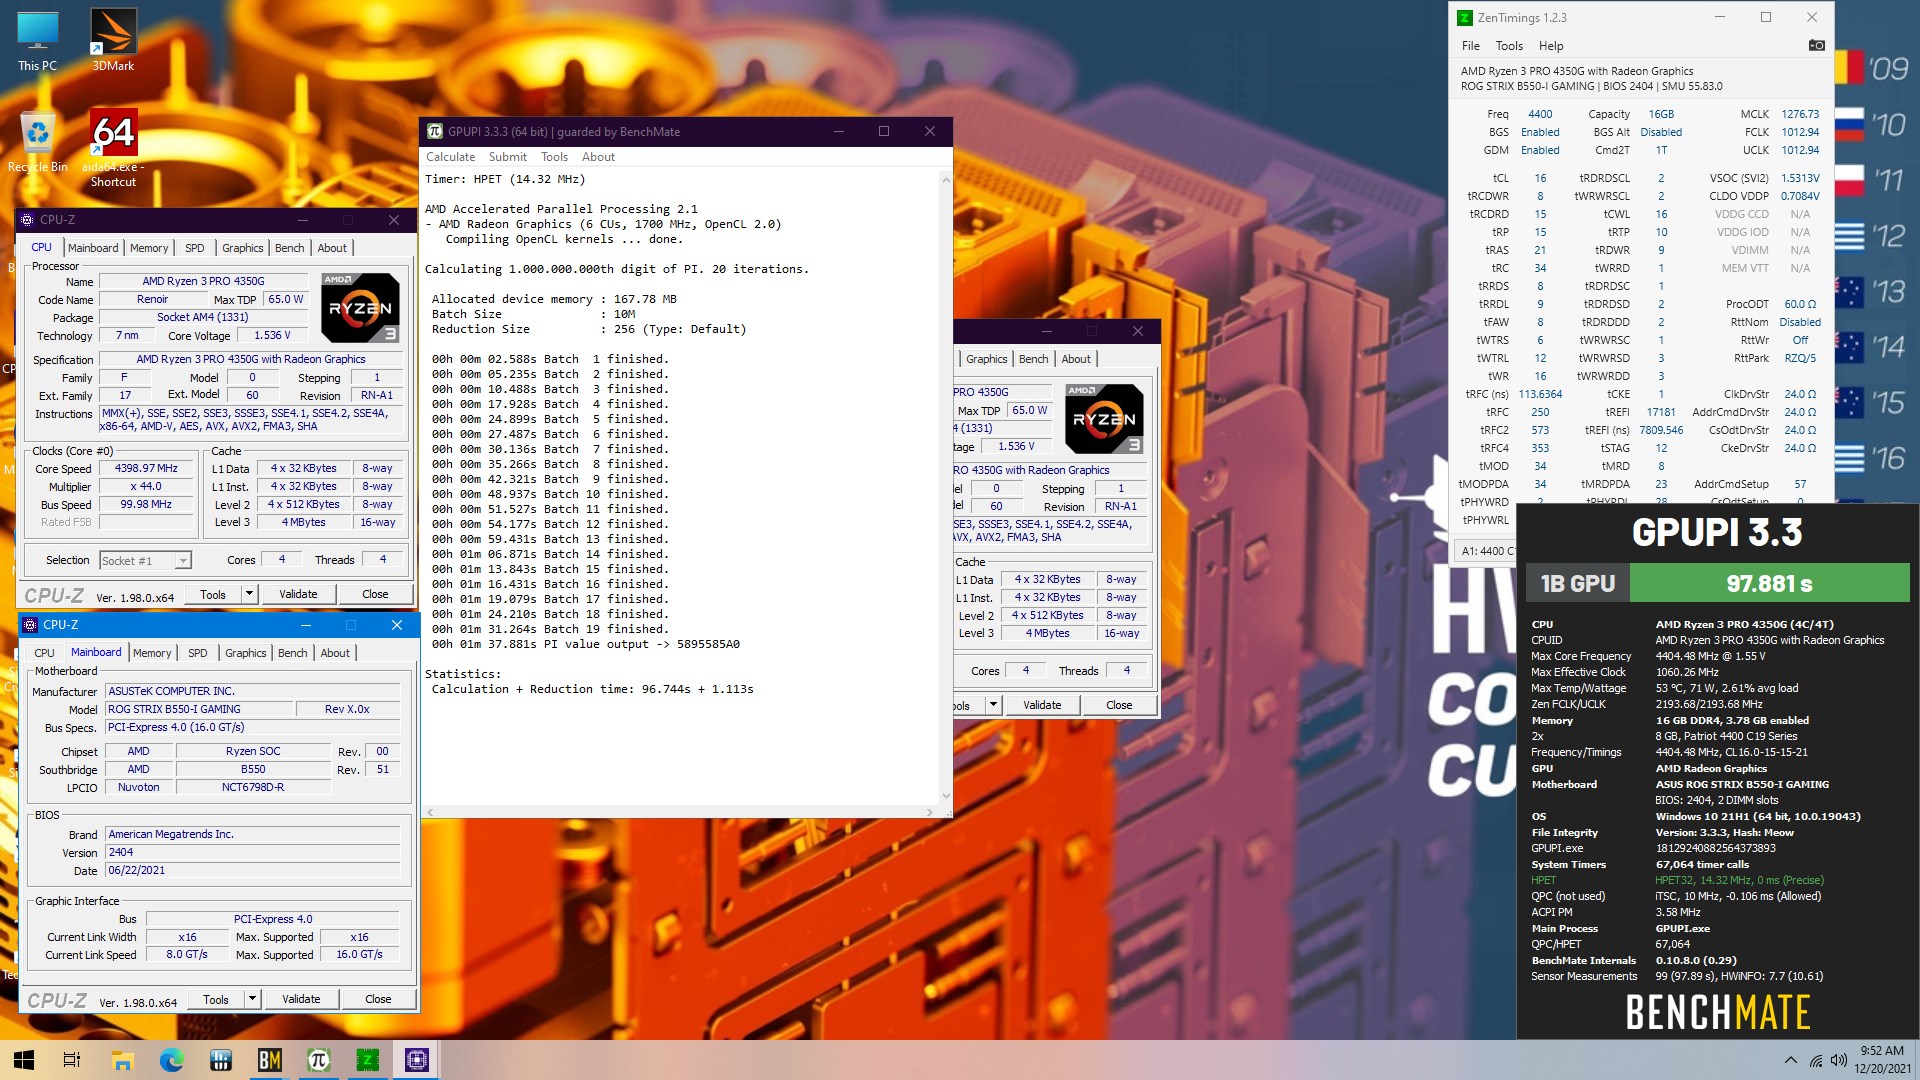Screen dimensions: 1920x1080
Task: Click the PI value output line in GPUPI
Action: [x=586, y=644]
